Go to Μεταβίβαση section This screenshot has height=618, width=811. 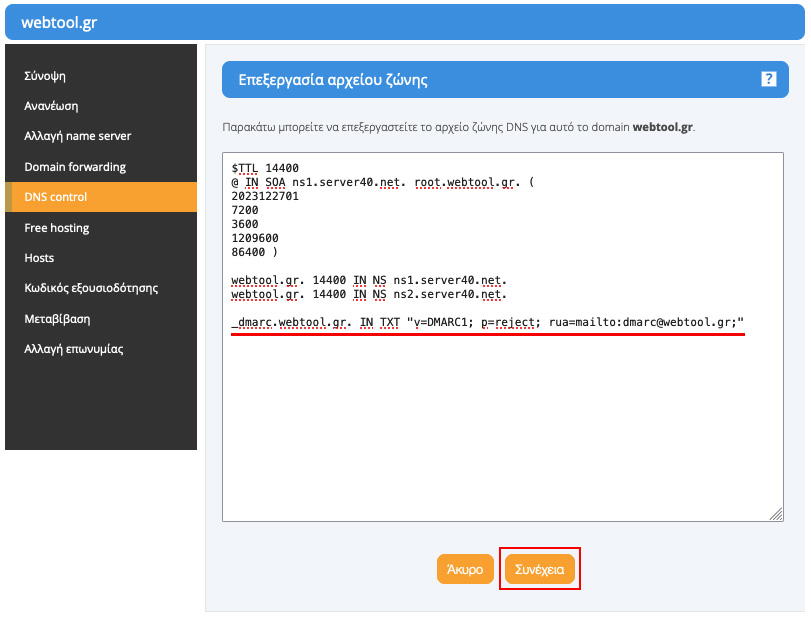pos(57,319)
